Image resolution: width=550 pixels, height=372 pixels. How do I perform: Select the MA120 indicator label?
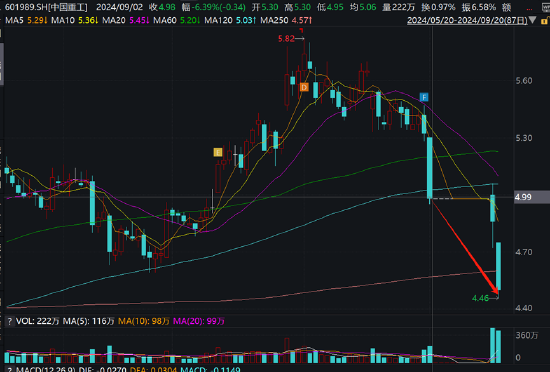[230, 20]
